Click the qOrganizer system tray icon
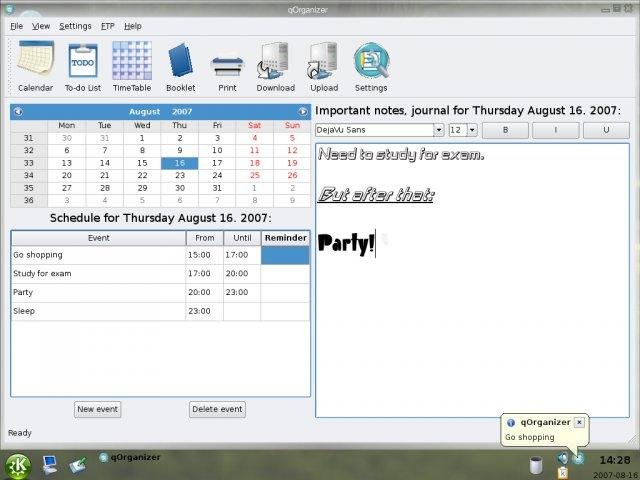This screenshot has width=640, height=480. (x=578, y=459)
